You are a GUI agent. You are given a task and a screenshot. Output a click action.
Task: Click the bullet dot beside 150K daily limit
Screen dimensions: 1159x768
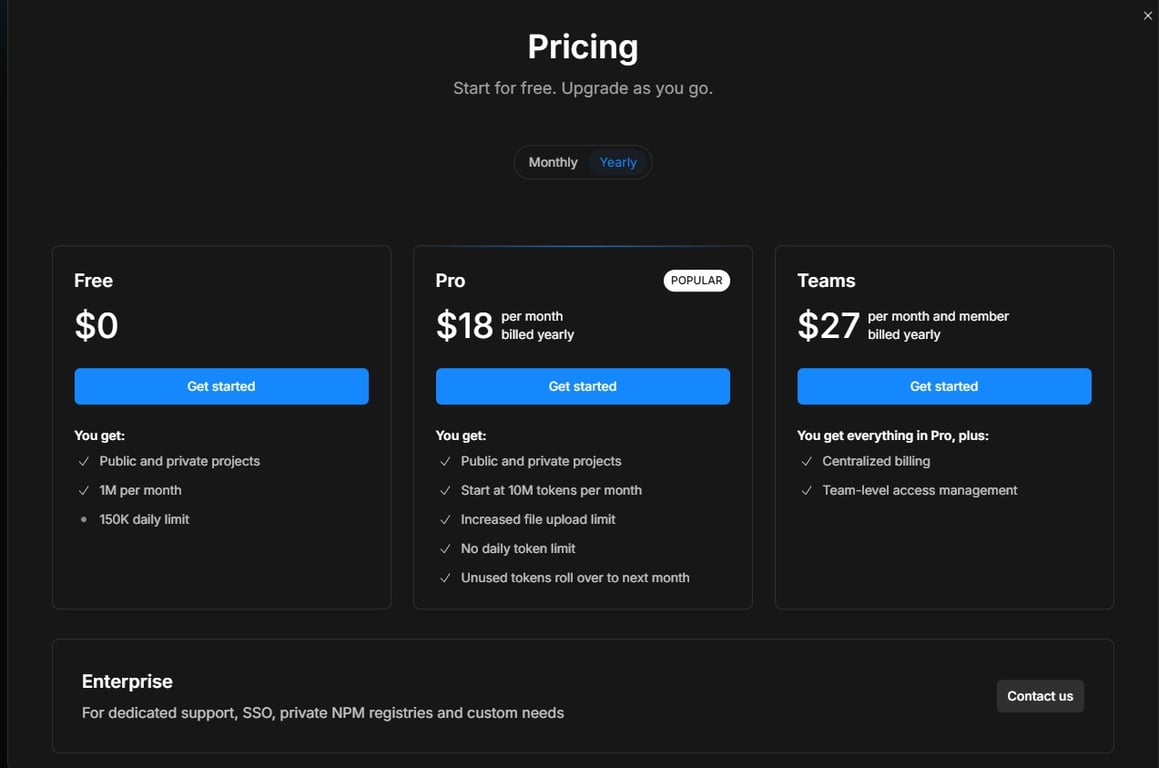(x=84, y=520)
